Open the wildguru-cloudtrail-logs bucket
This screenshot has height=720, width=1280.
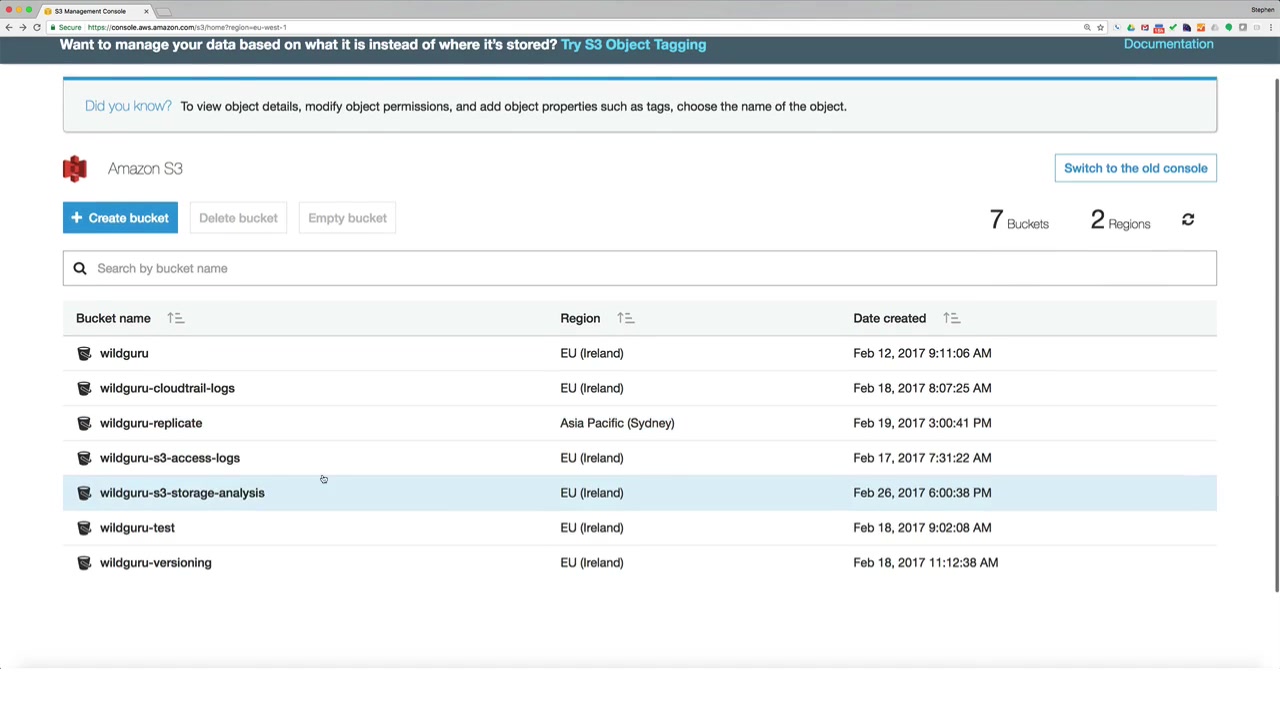pos(167,388)
